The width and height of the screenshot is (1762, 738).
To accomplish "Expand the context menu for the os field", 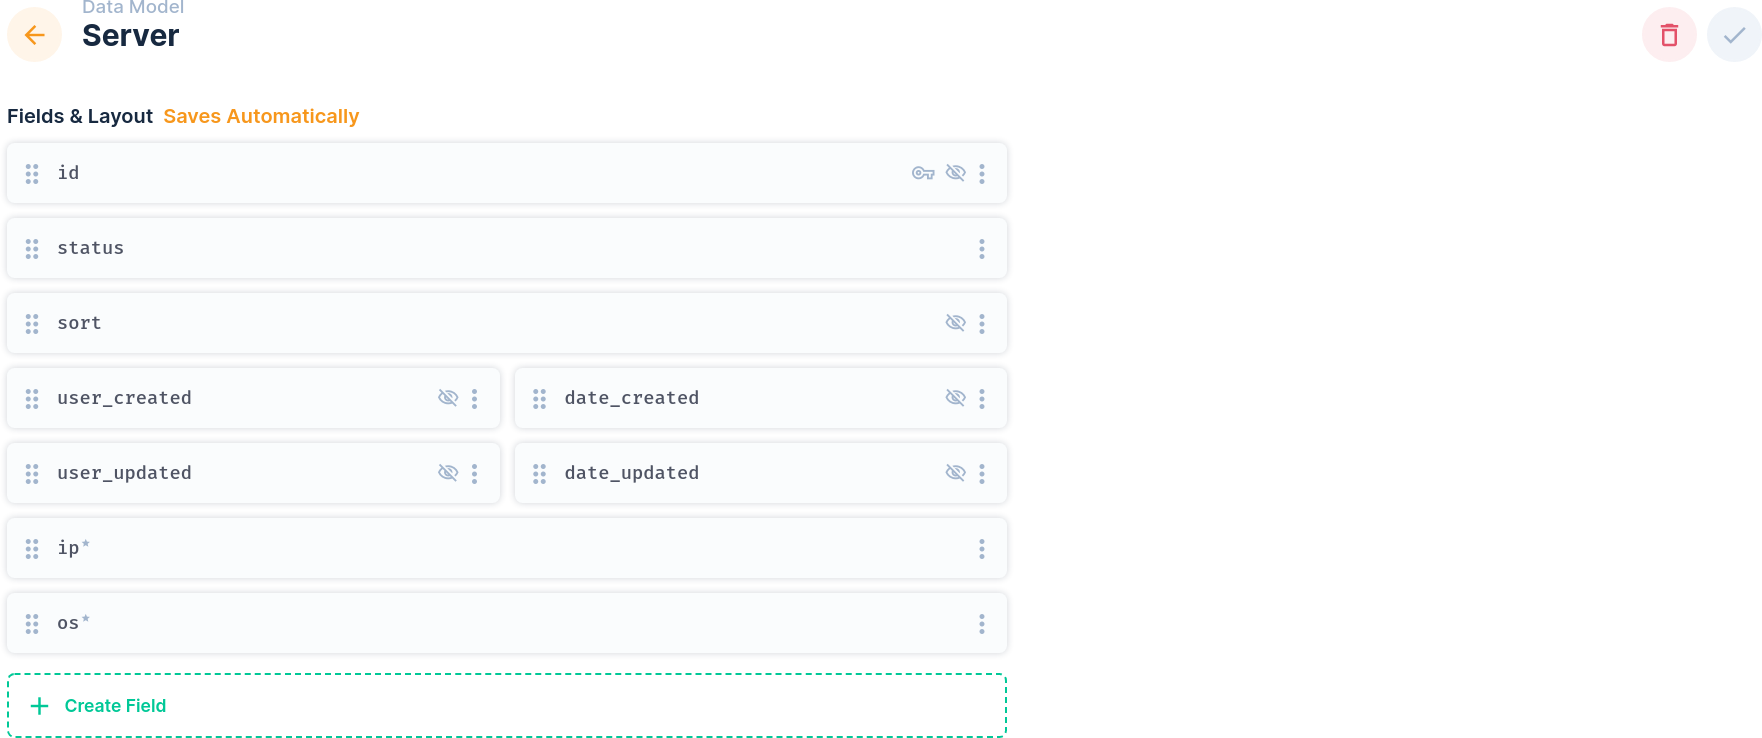I will 982,622.
